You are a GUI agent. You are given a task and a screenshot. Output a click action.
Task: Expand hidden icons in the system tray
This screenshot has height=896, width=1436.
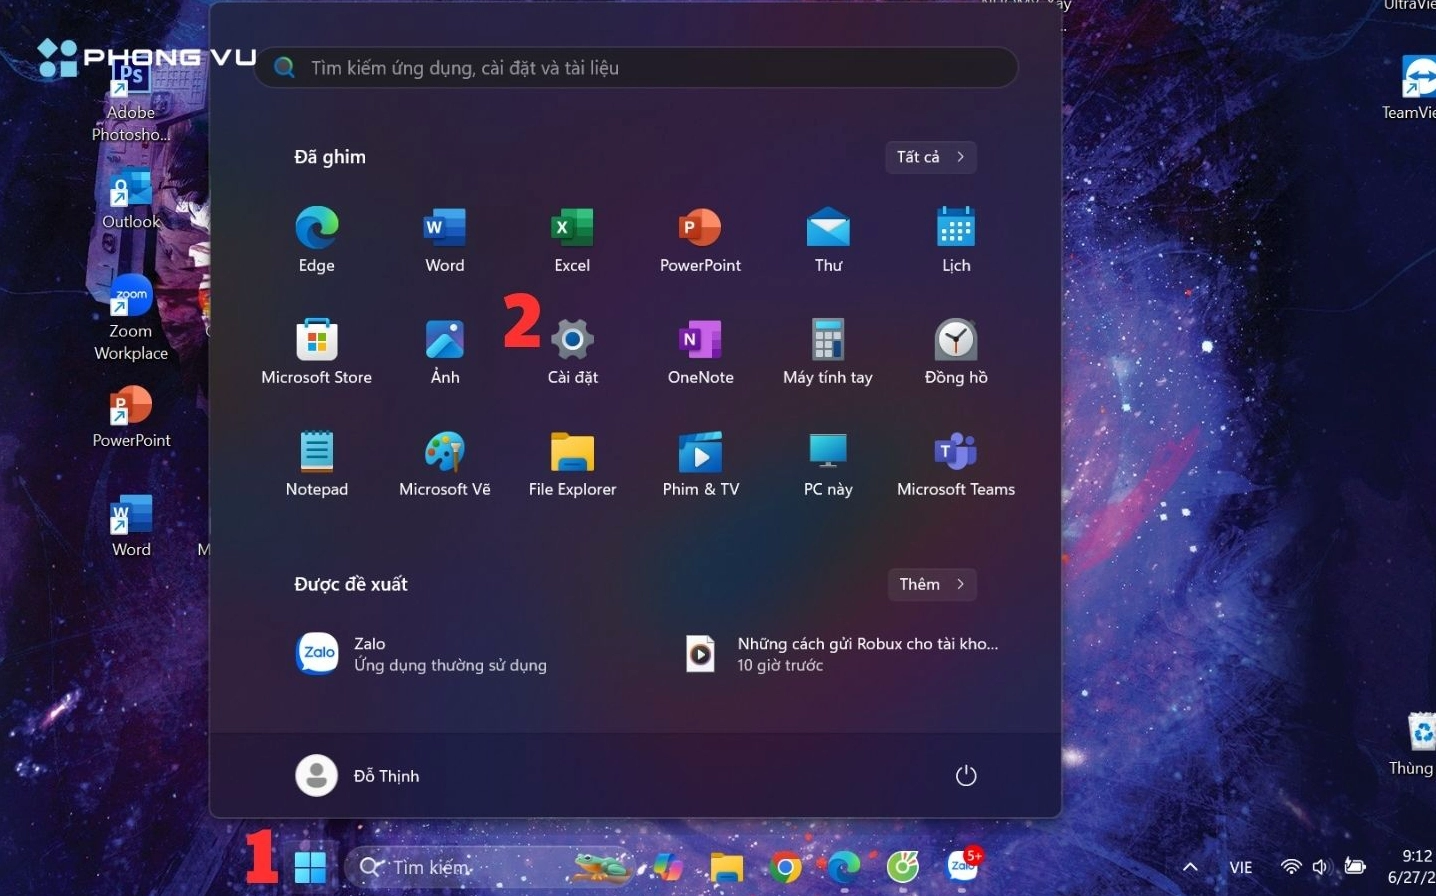1189,867
